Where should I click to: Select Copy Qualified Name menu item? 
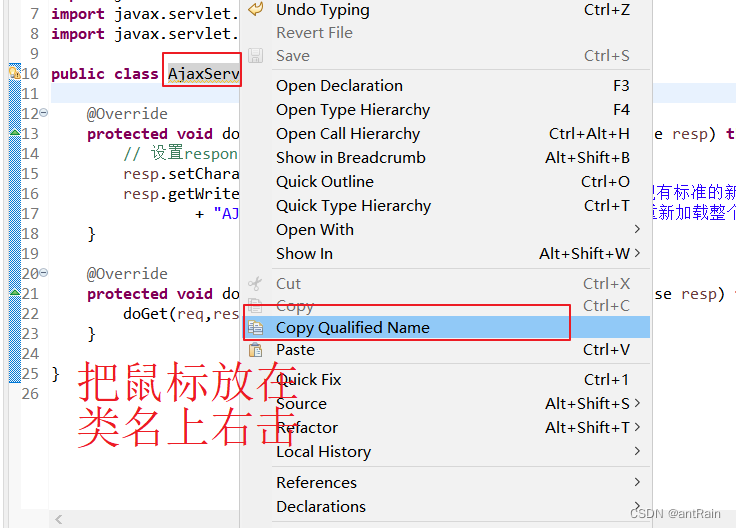pos(446,327)
